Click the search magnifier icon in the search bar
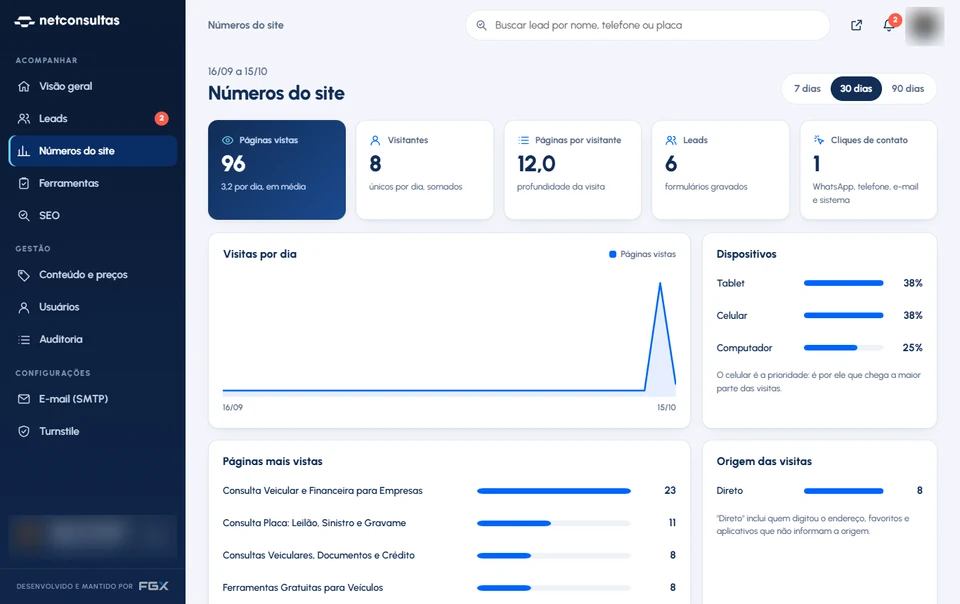 pyautogui.click(x=482, y=25)
